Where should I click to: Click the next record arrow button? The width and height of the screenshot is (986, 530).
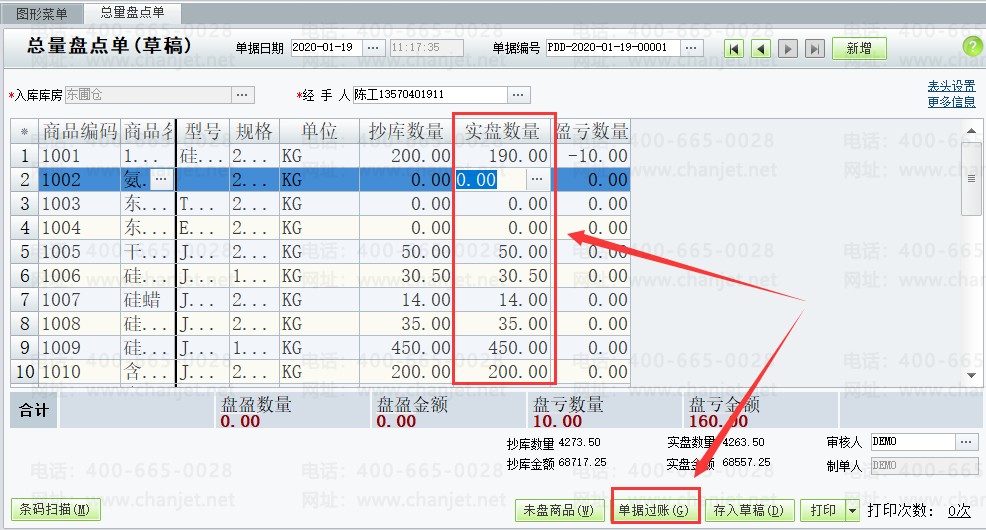point(788,48)
